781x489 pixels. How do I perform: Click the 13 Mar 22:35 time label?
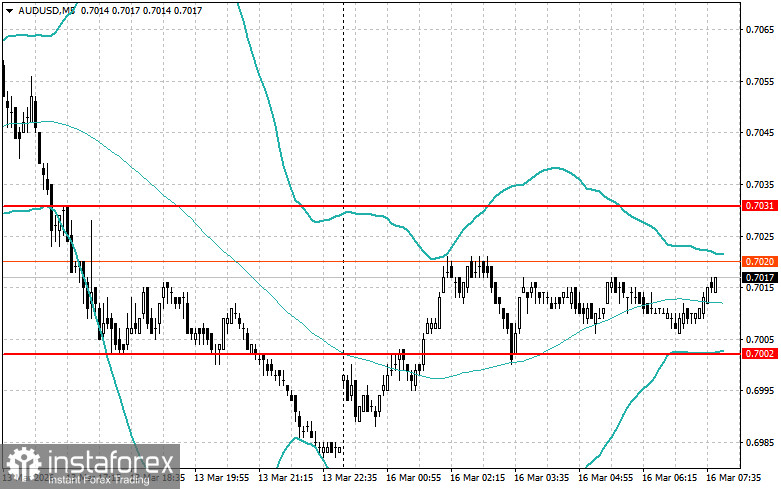pyautogui.click(x=350, y=478)
